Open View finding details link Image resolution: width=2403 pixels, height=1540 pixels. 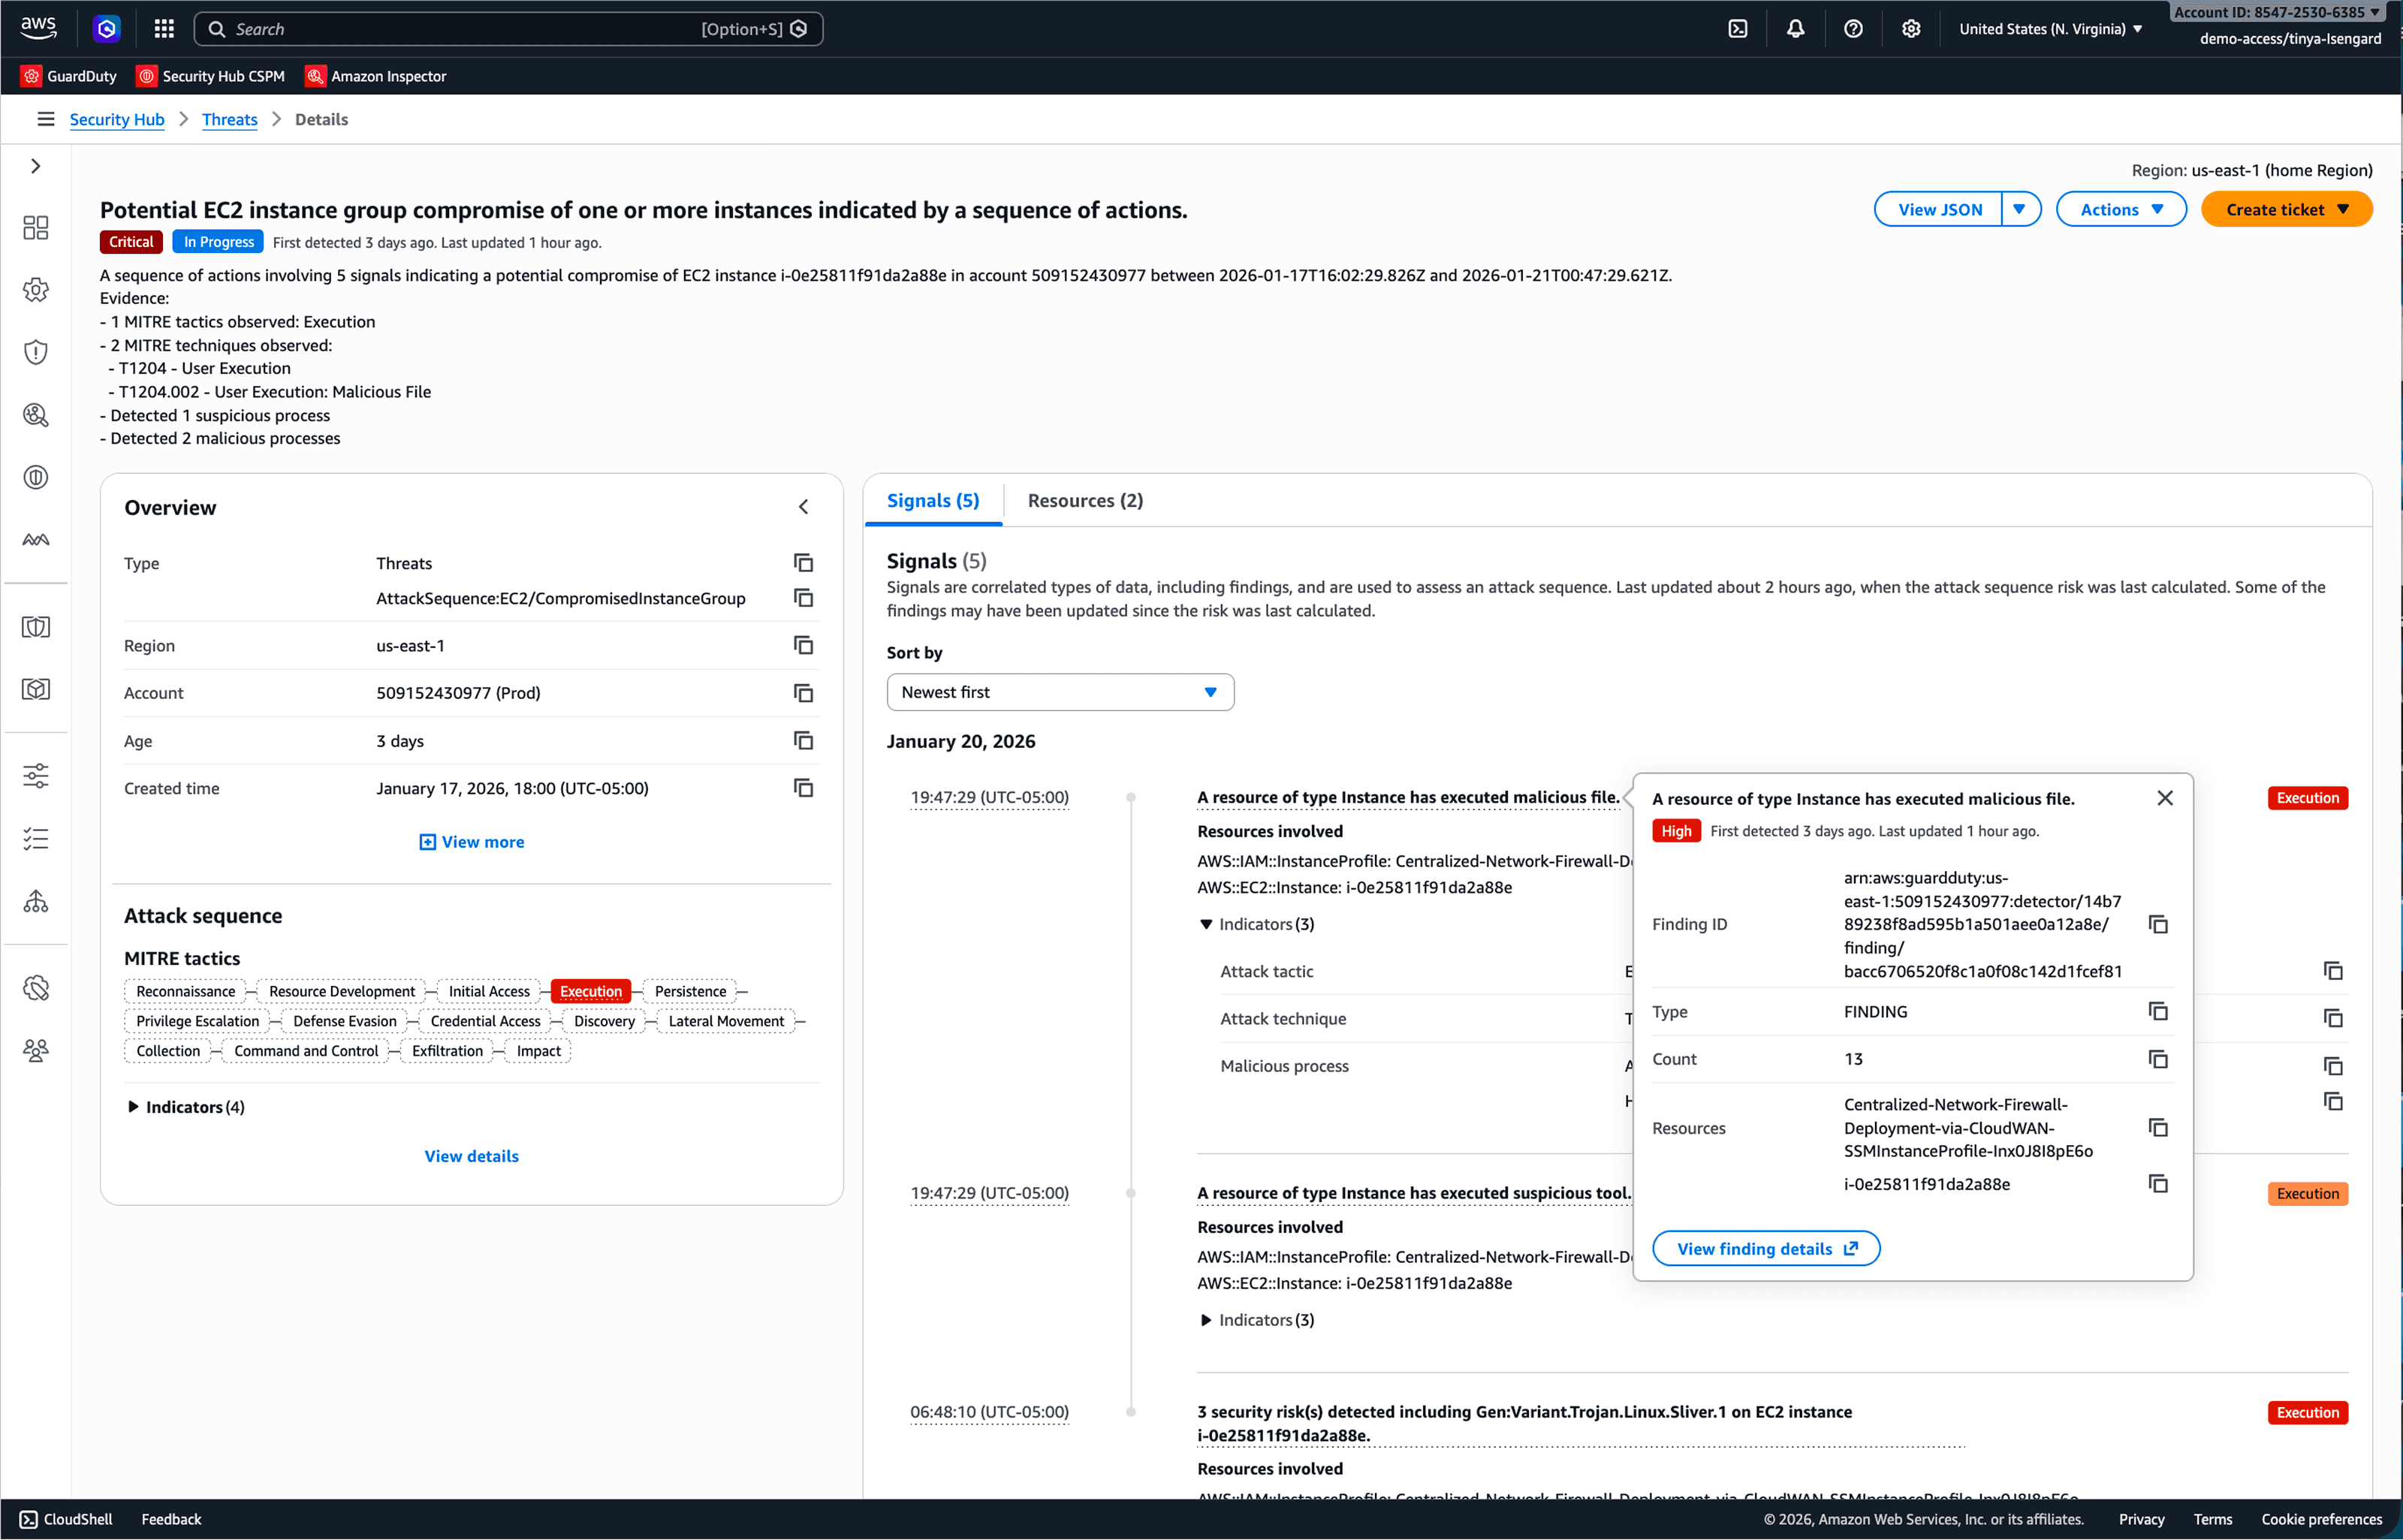(1766, 1248)
